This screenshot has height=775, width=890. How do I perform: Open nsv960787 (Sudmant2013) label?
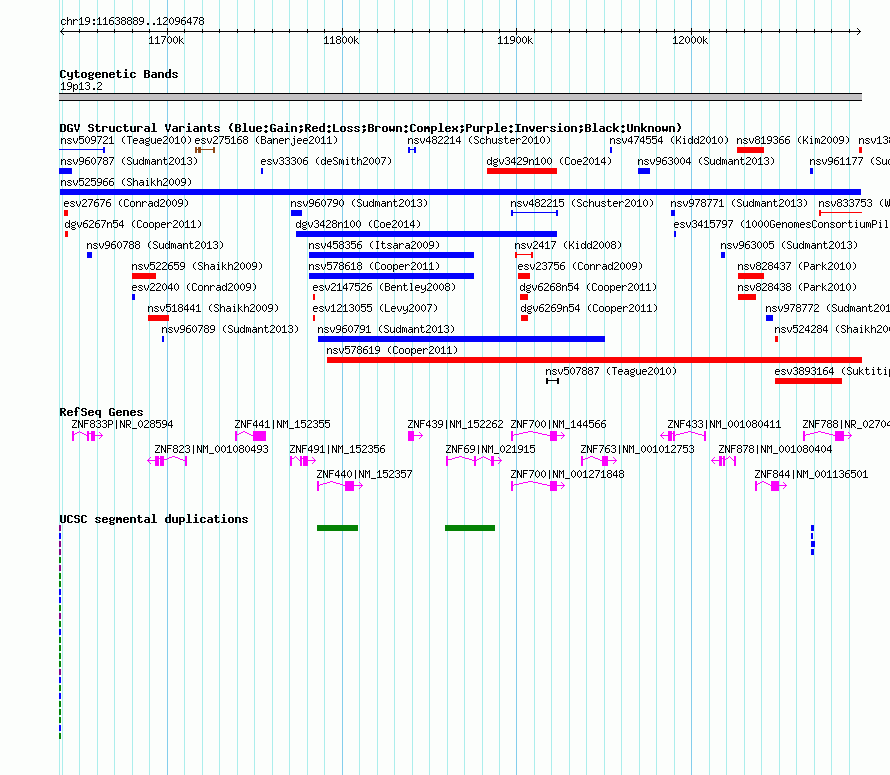[x=129, y=161]
